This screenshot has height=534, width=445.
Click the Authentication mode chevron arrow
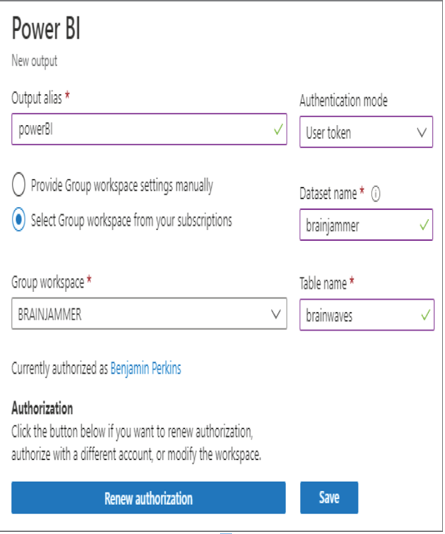coord(422,132)
